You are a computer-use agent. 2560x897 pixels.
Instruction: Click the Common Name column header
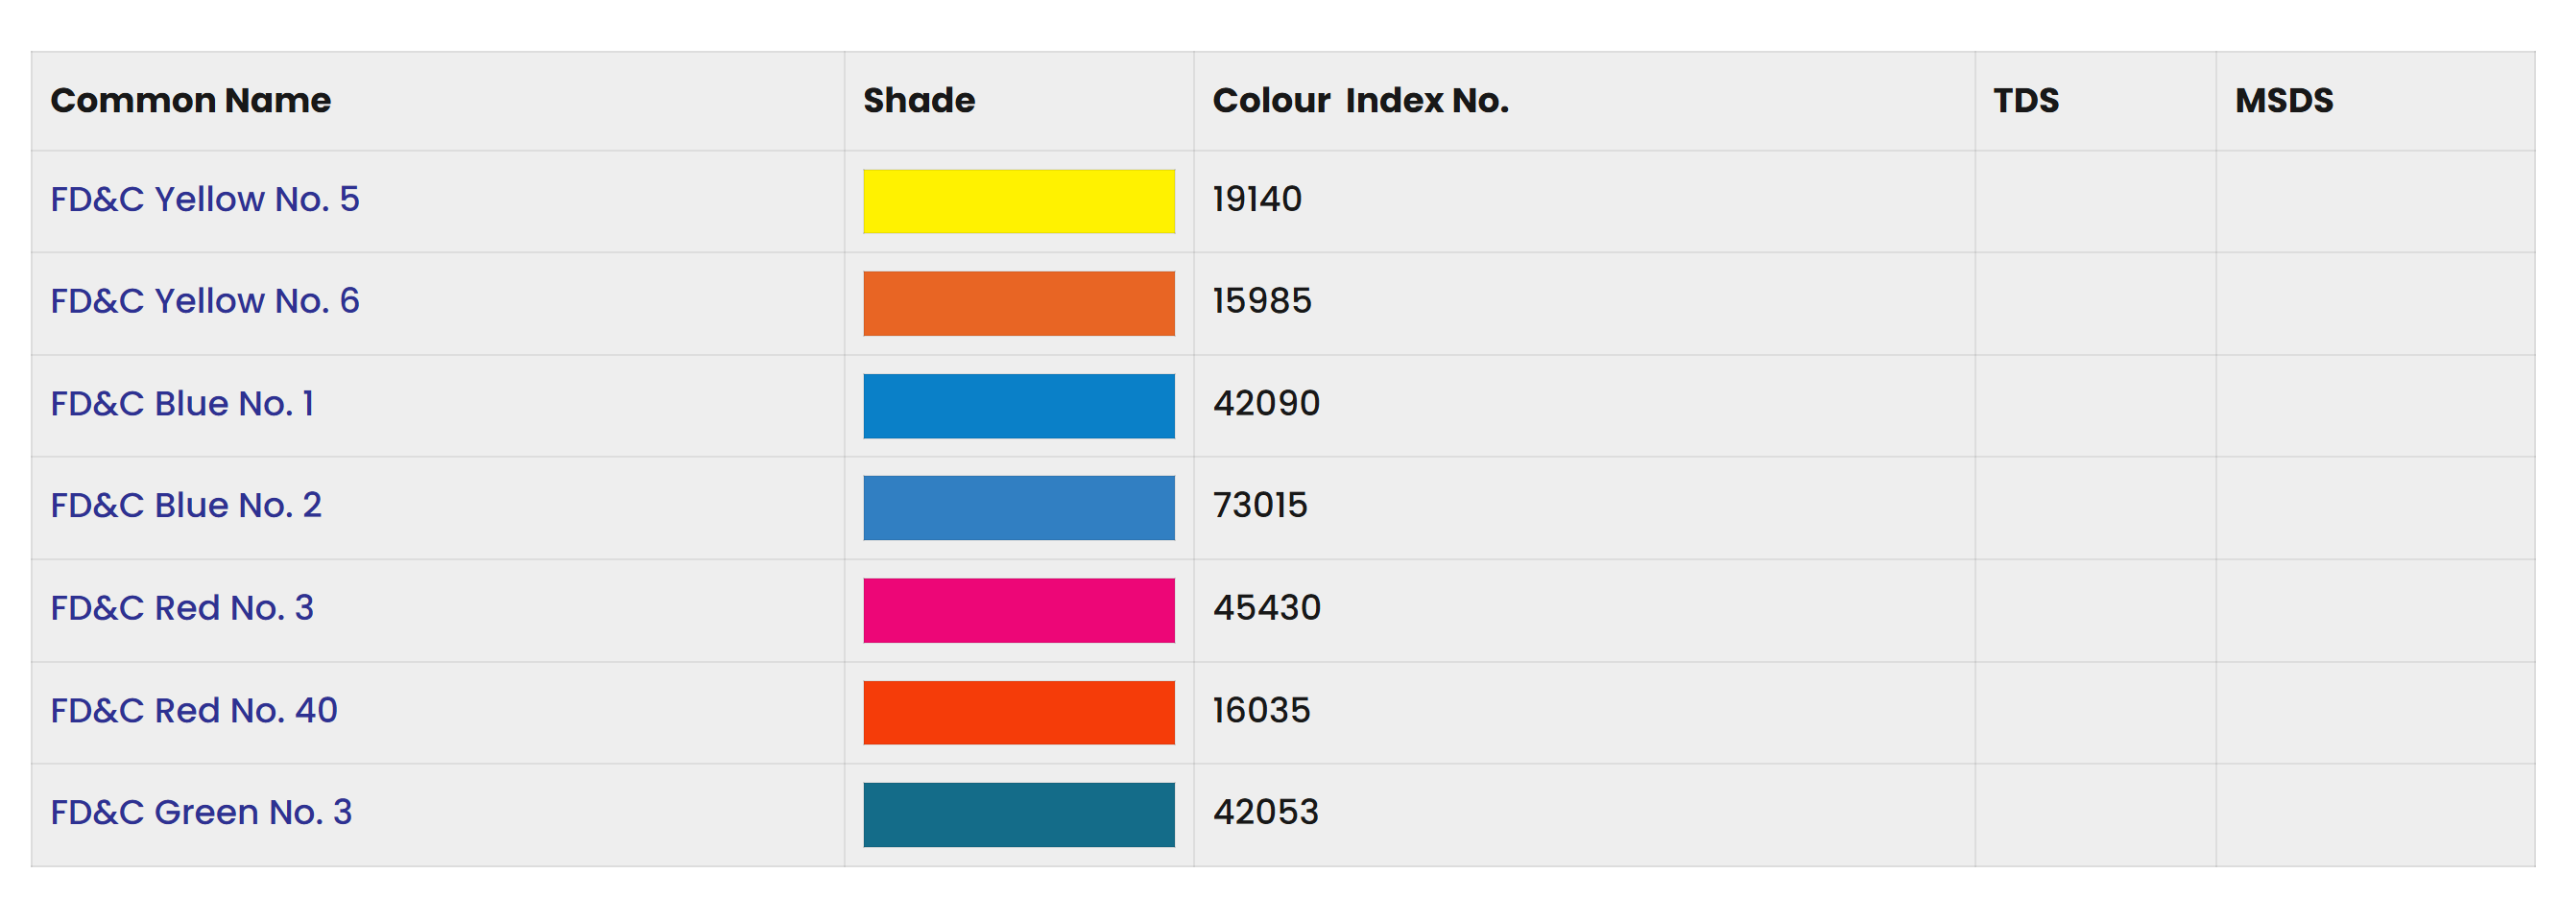coord(190,100)
